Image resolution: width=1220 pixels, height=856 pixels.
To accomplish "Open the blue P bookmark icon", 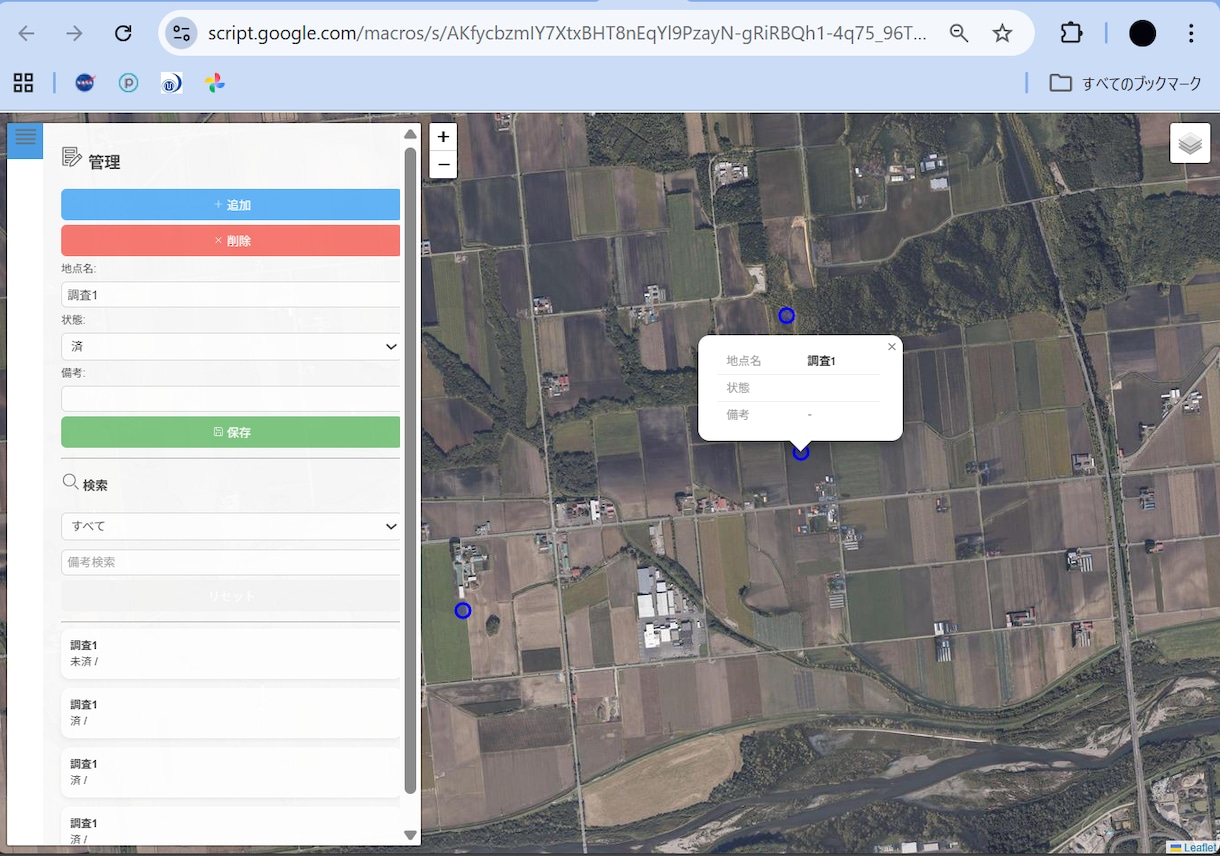I will [x=128, y=83].
